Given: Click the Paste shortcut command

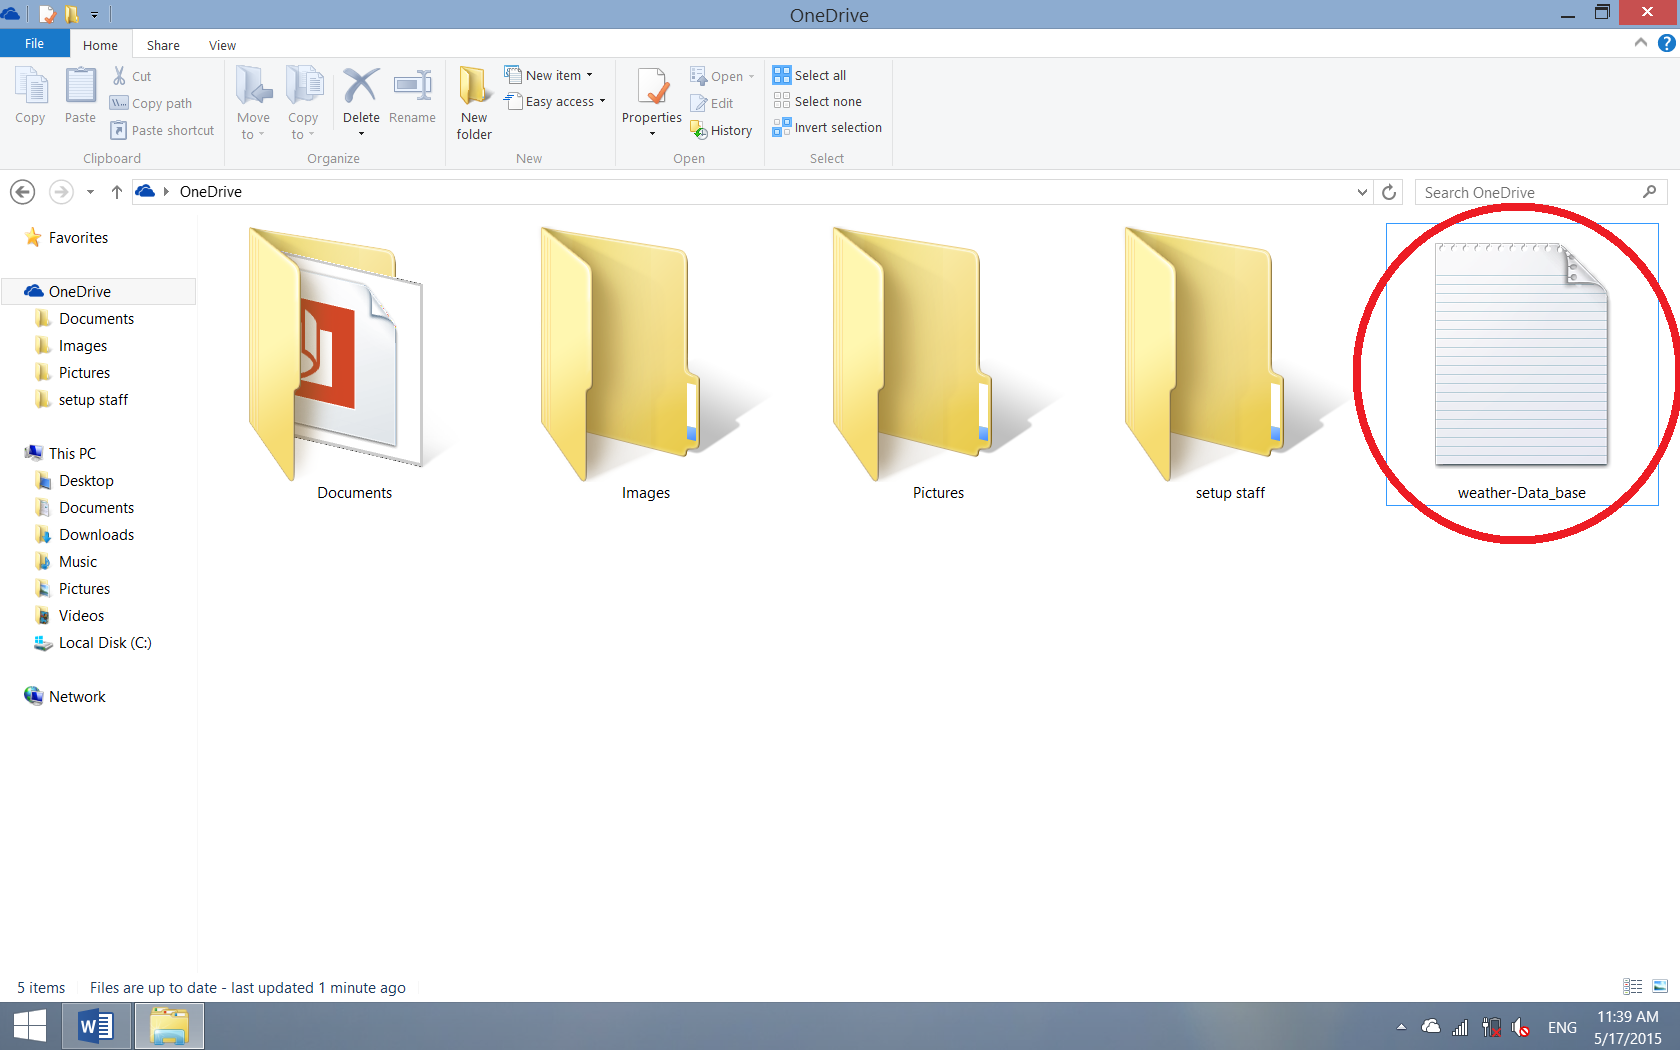Looking at the screenshot, I should [162, 130].
